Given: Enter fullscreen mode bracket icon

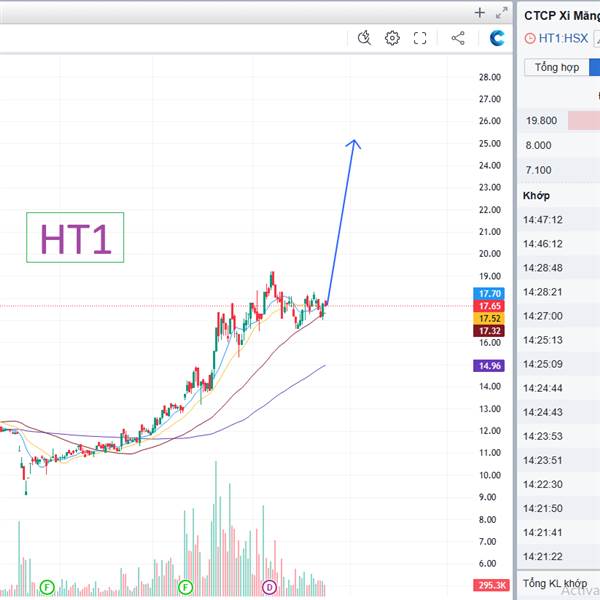Looking at the screenshot, I should click(x=420, y=38).
